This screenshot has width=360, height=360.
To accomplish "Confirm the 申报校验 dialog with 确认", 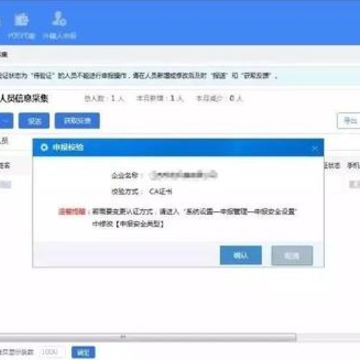I will [x=241, y=255].
